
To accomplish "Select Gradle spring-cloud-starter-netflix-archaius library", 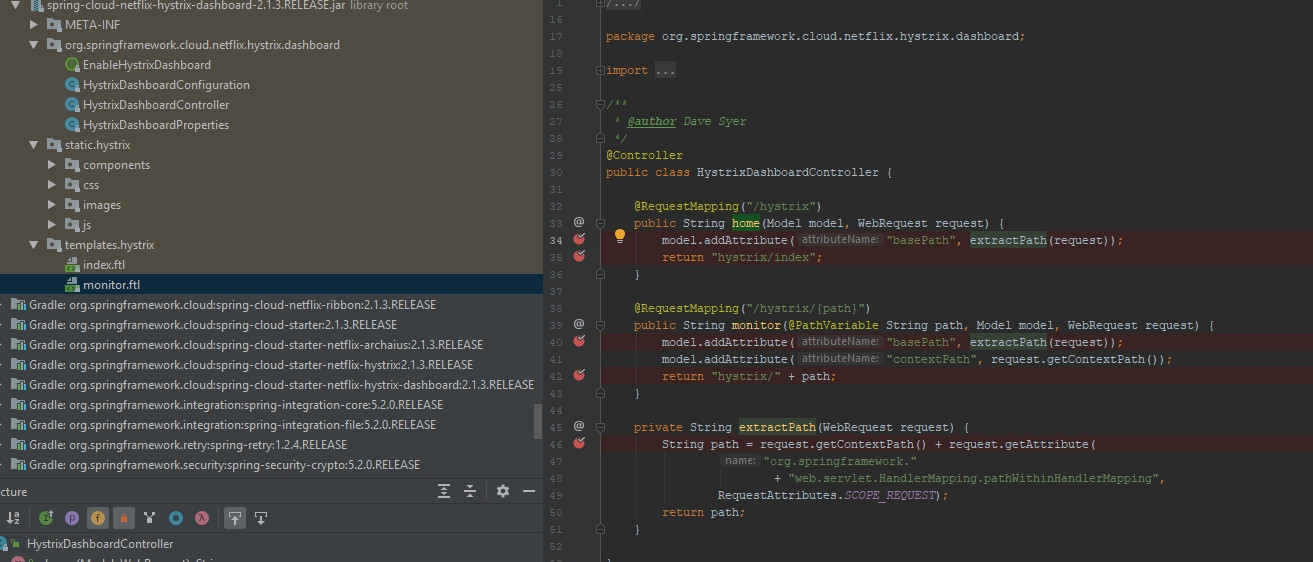I will click(255, 345).
